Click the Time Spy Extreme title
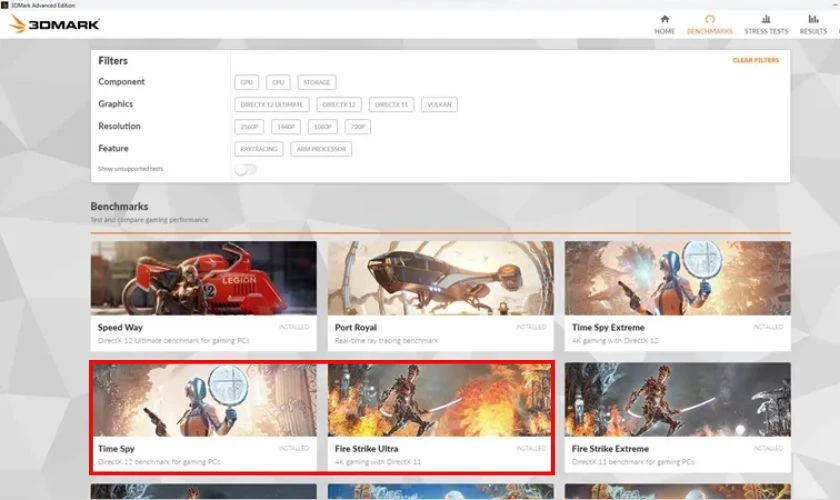The height and width of the screenshot is (500, 840). tap(608, 327)
